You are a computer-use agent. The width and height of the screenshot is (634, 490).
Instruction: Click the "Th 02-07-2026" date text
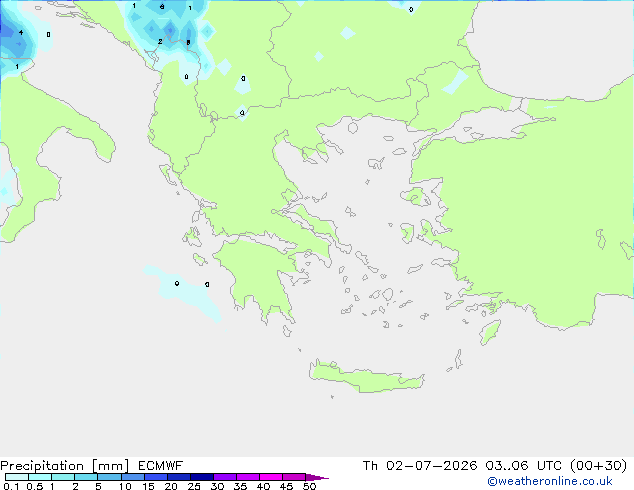420,466
